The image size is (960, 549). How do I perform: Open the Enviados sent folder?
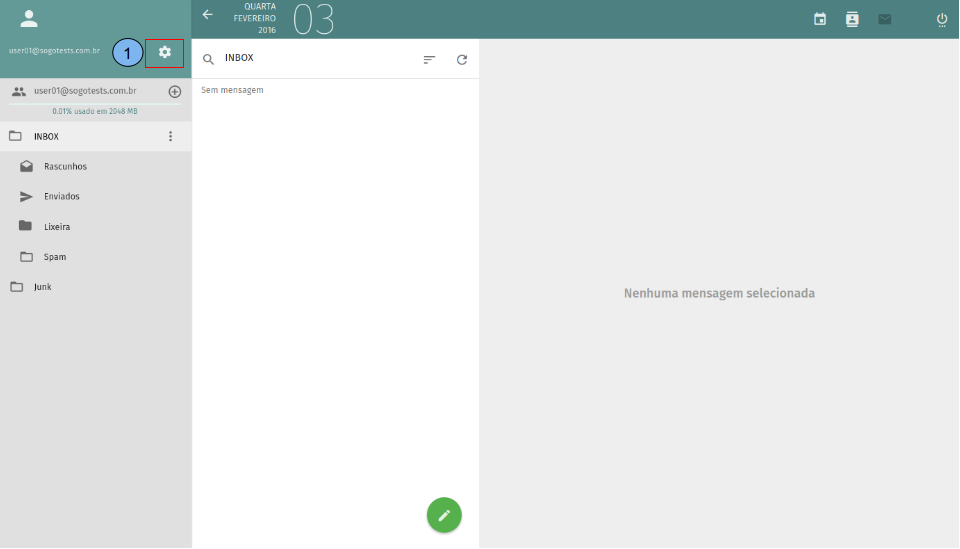point(62,196)
